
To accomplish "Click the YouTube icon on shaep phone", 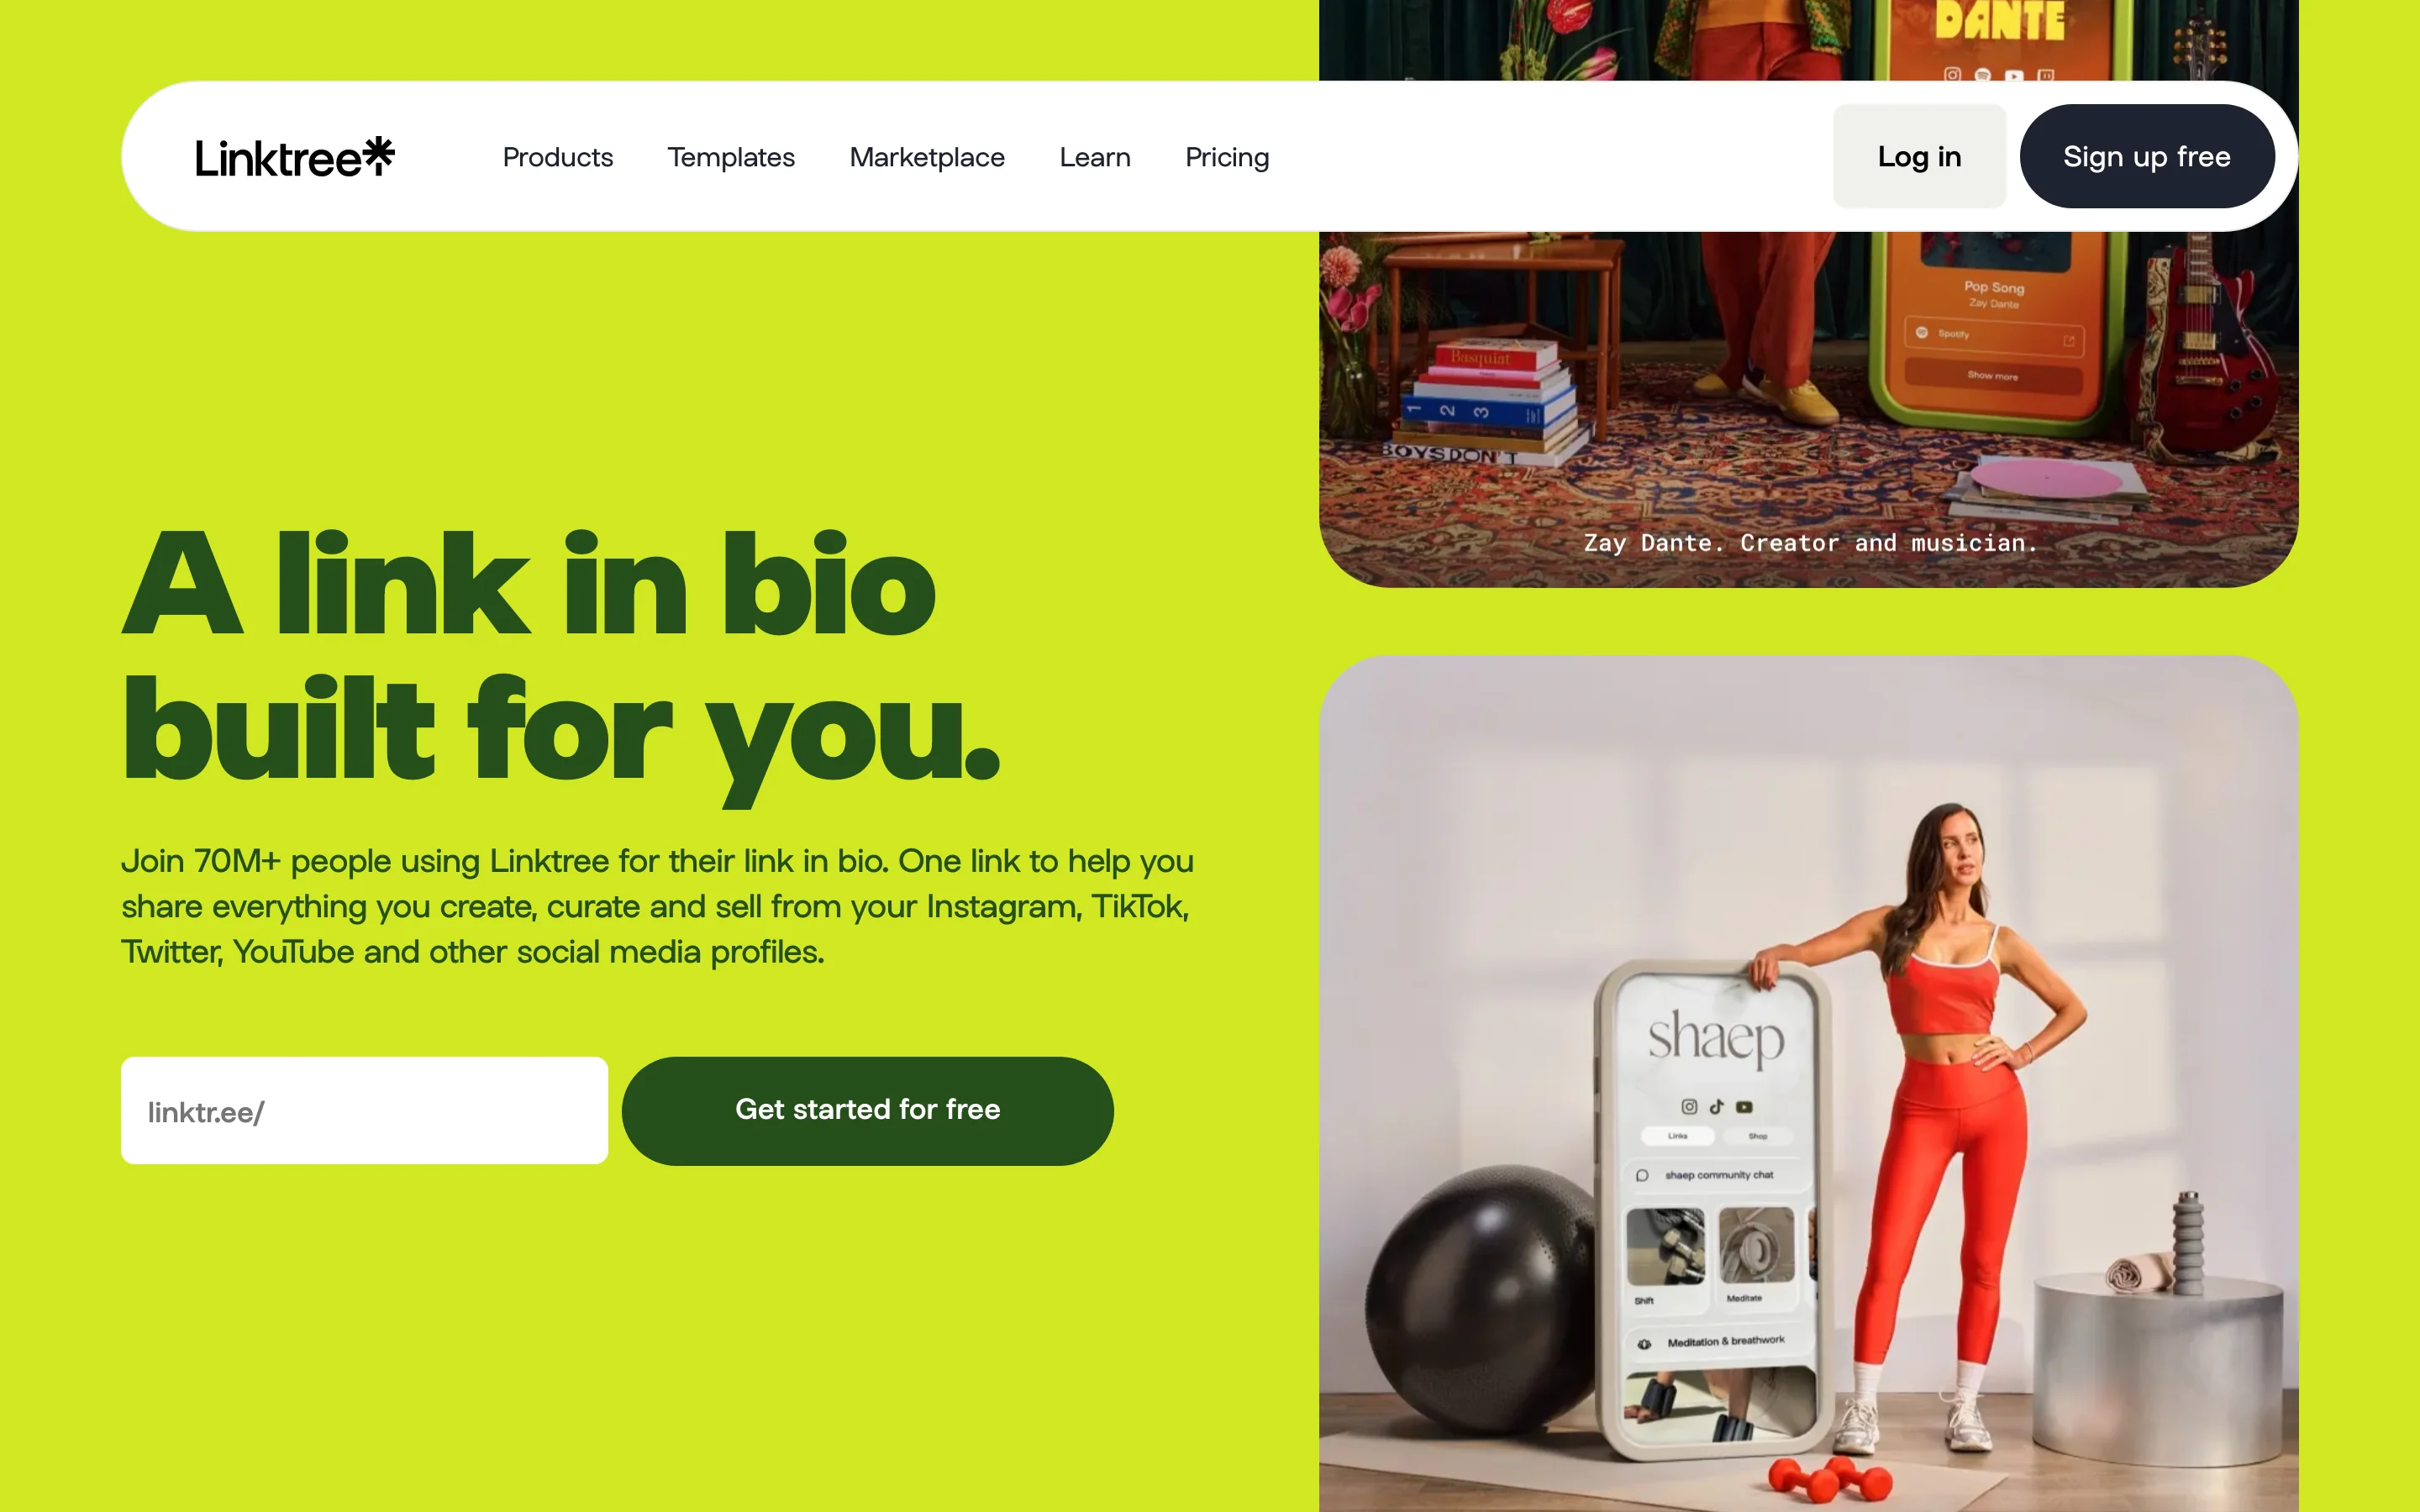I will click(x=1744, y=1107).
